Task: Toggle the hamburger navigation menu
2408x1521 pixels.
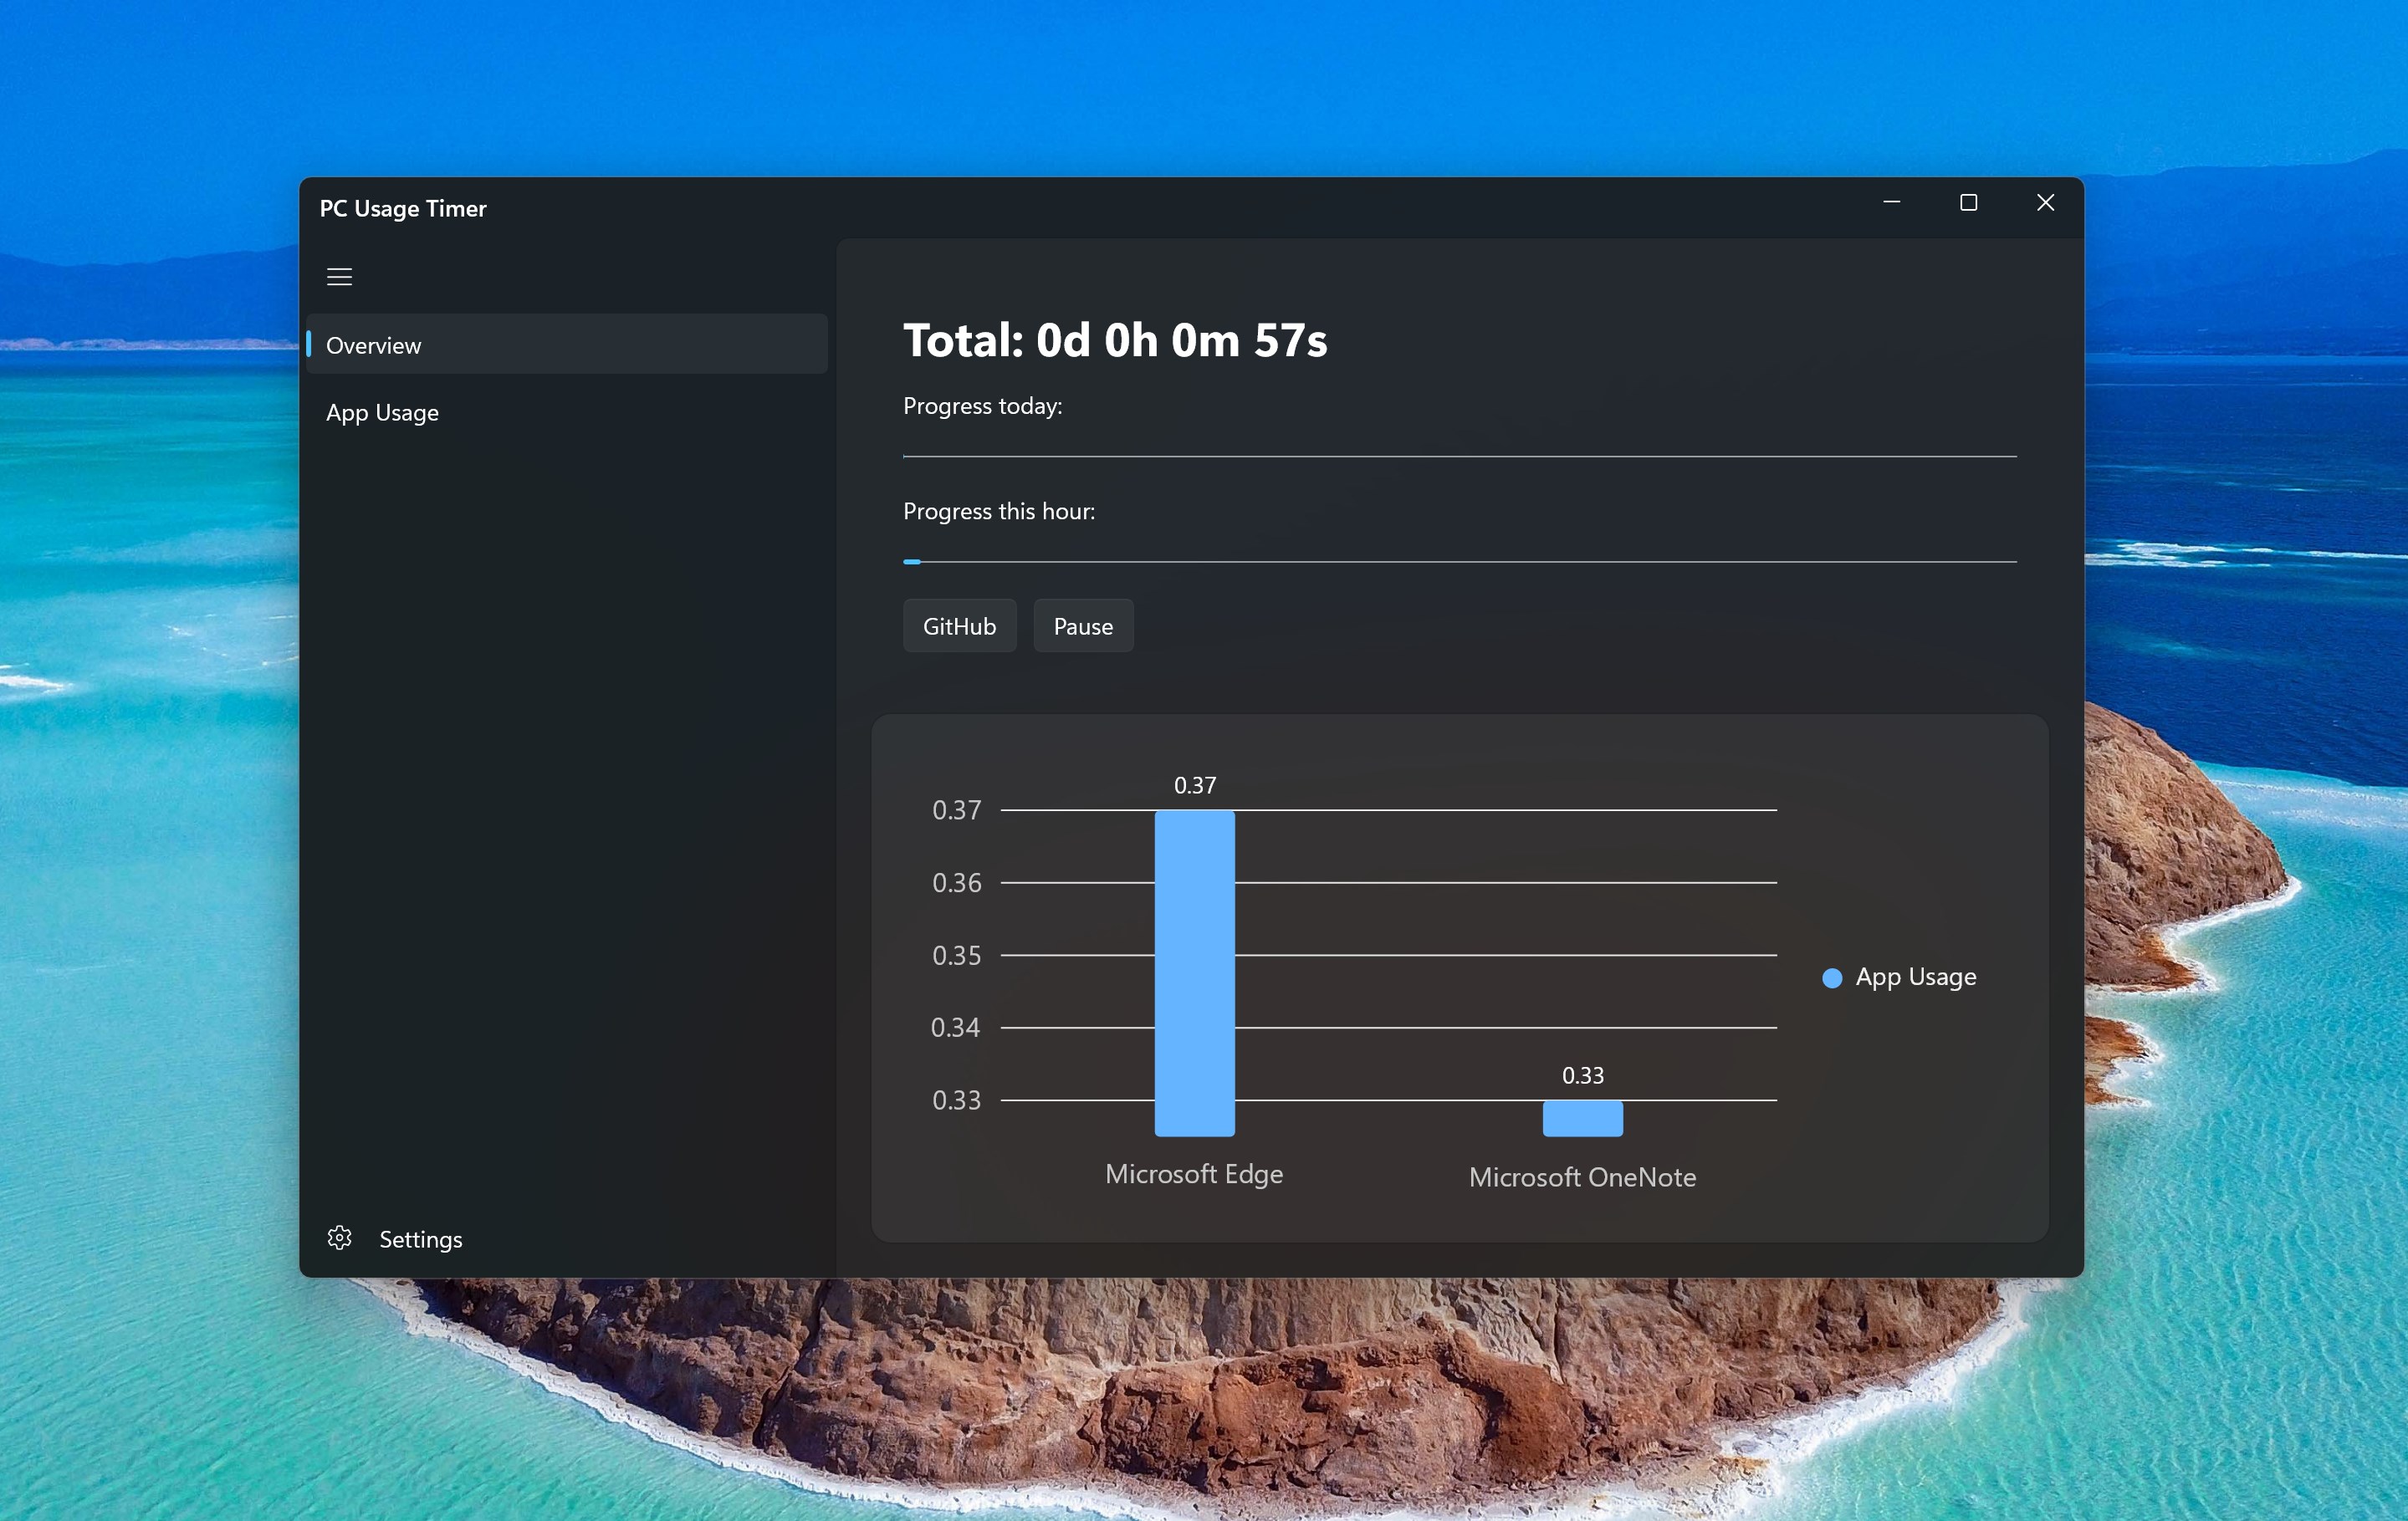Action: (339, 277)
